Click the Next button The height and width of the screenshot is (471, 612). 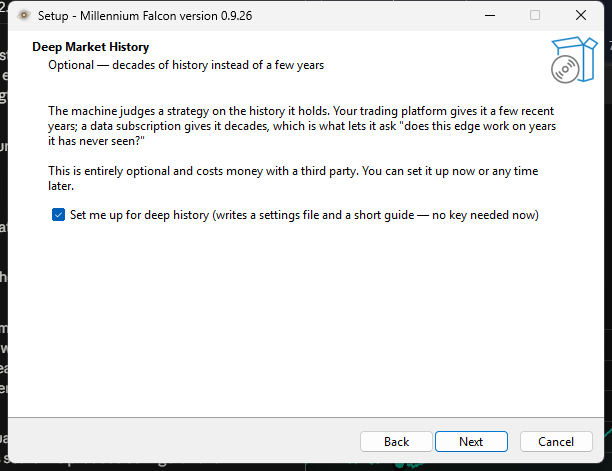click(471, 442)
